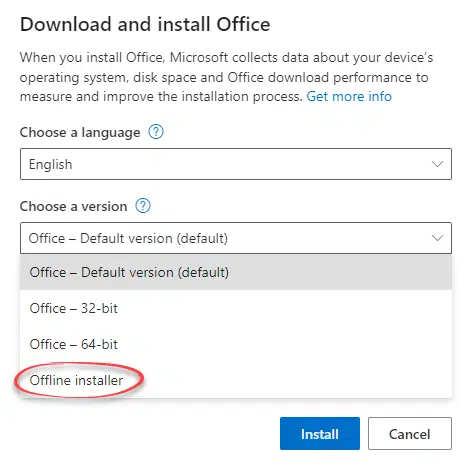
Task: Select highlighted Office – Default version list option
Action: click(x=236, y=272)
